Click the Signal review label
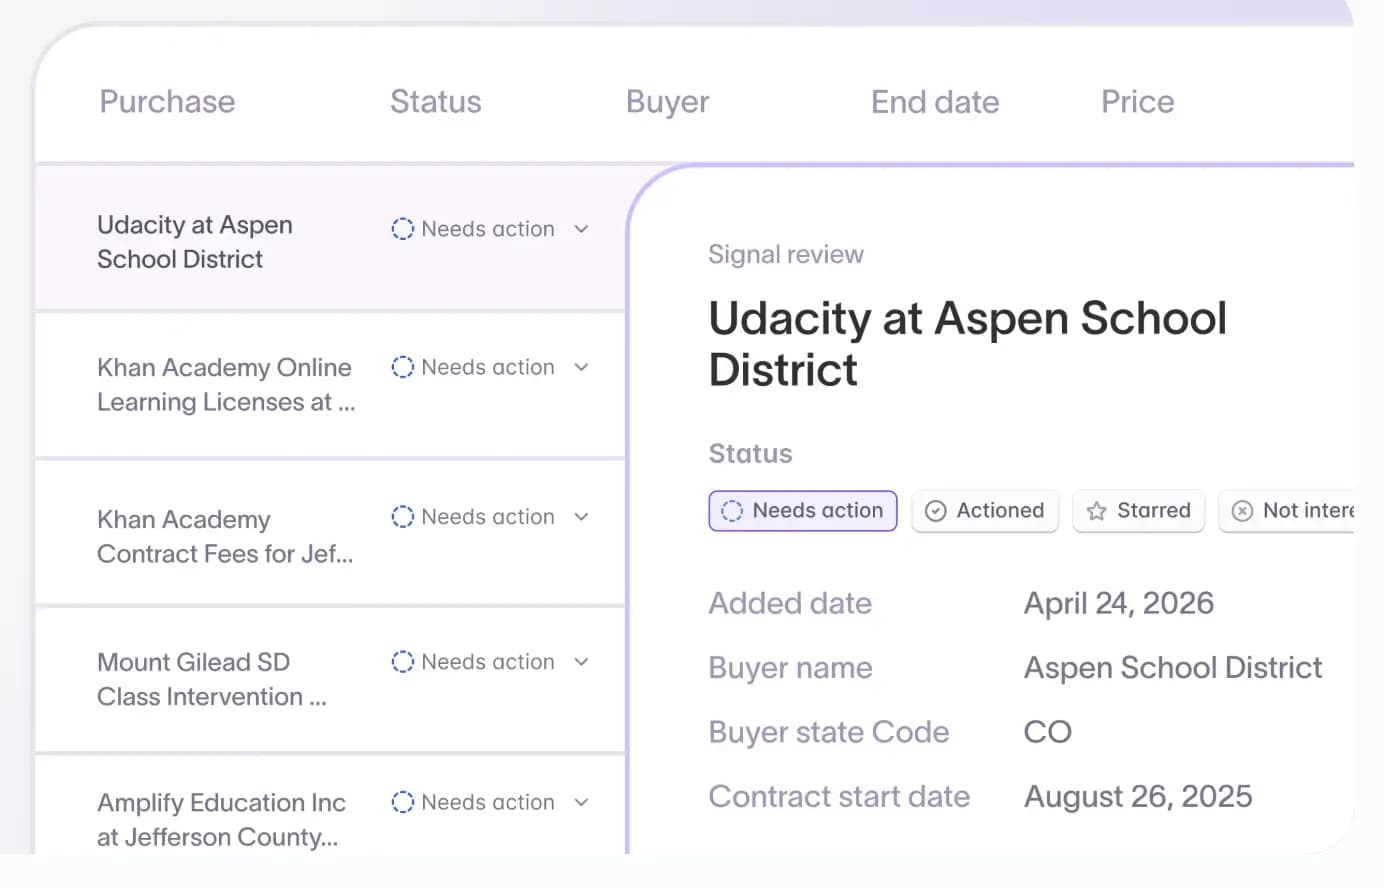Viewport: 1384px width, 888px height. pyautogui.click(x=786, y=254)
